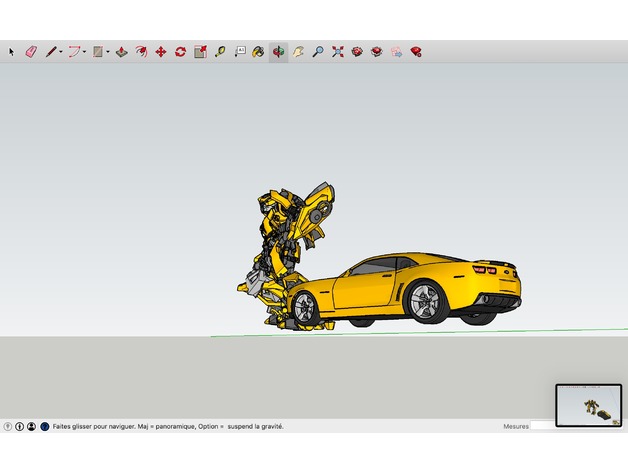The width and height of the screenshot is (628, 472).
Task: Select the arrow Select tool
Action: point(12,52)
